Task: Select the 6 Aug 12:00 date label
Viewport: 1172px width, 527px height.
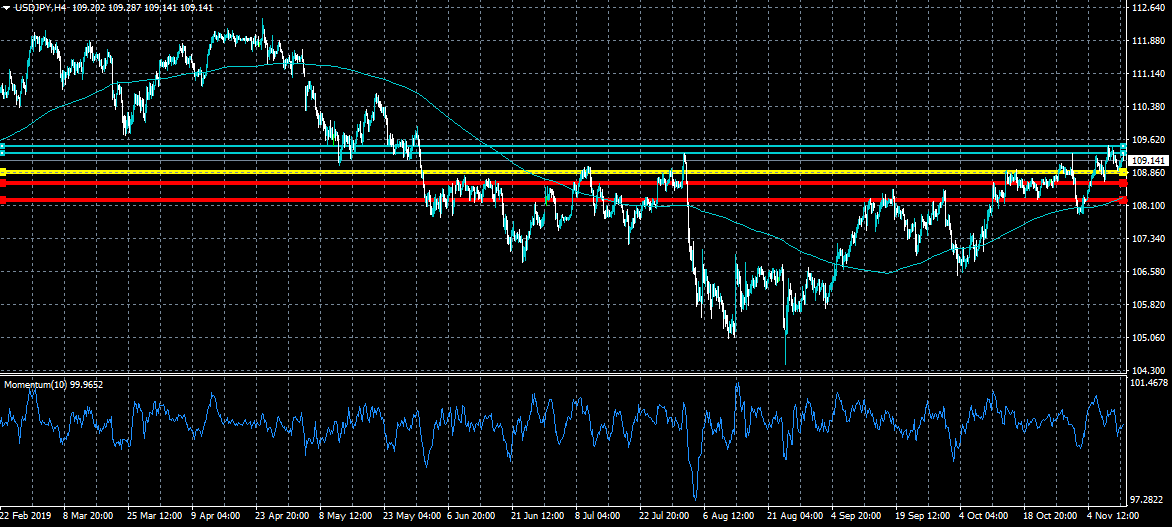Action: [x=727, y=517]
